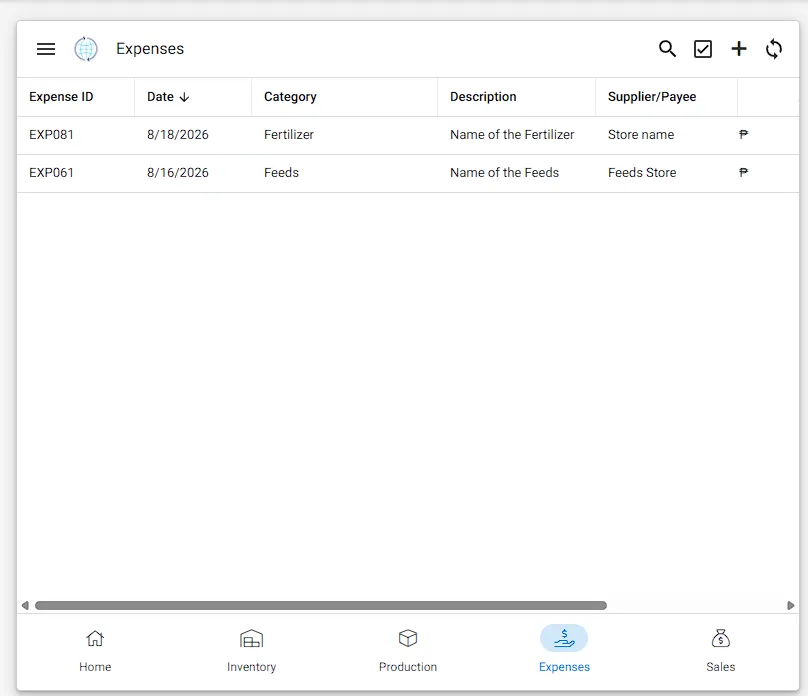Toggle multi-select checkbox icon in header
The width and height of the screenshot is (808, 696).
pyautogui.click(x=703, y=49)
